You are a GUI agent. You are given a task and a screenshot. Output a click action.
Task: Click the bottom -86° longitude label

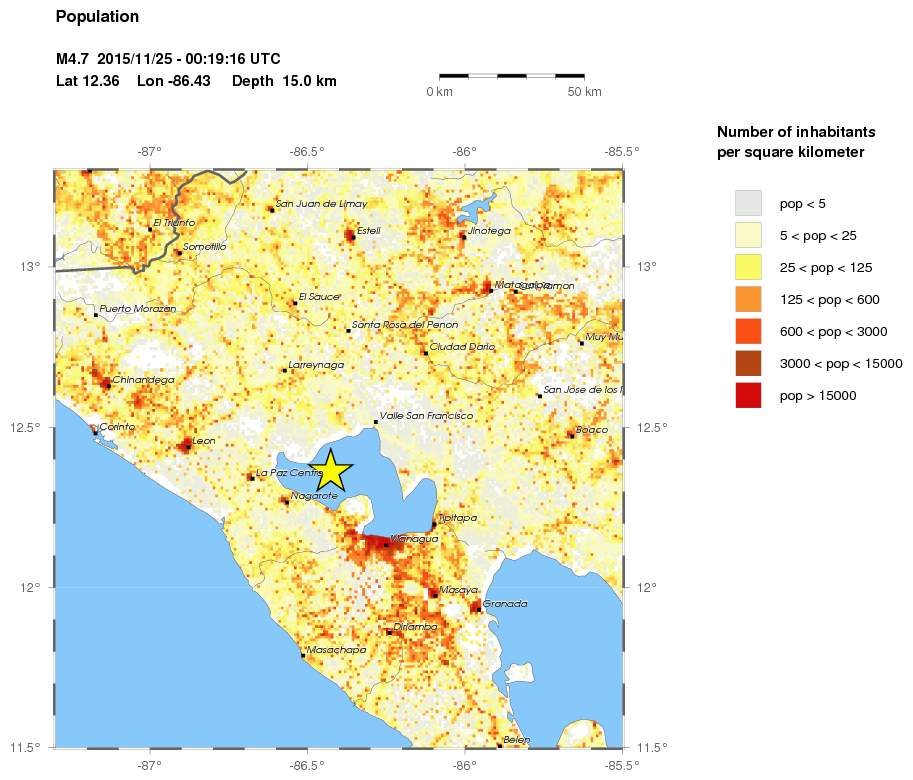point(465,765)
